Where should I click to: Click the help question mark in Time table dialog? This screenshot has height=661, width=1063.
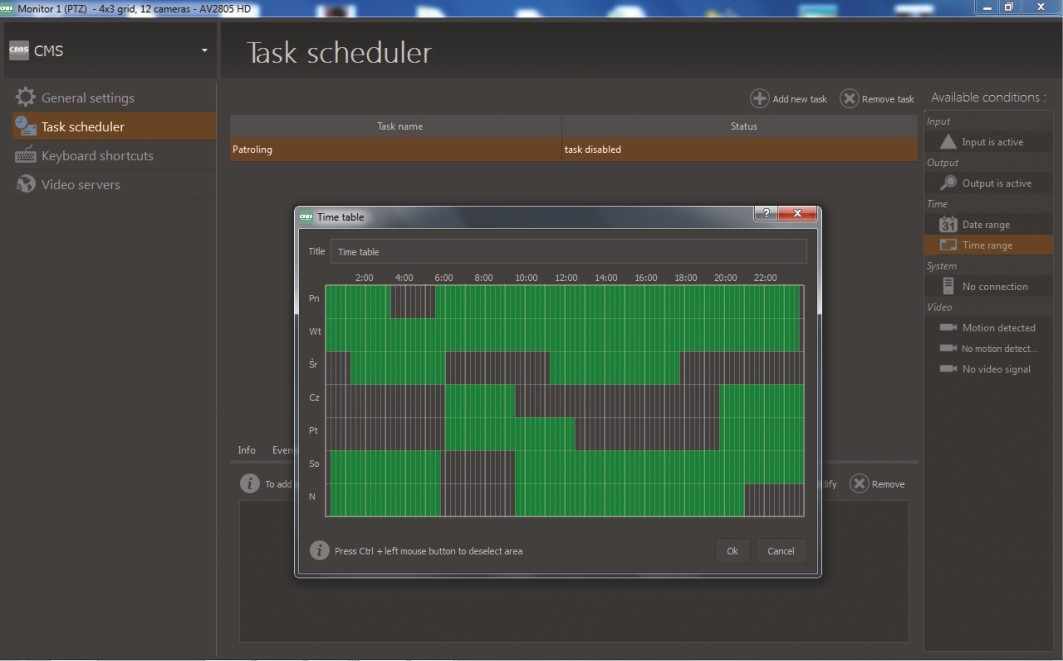(x=765, y=214)
